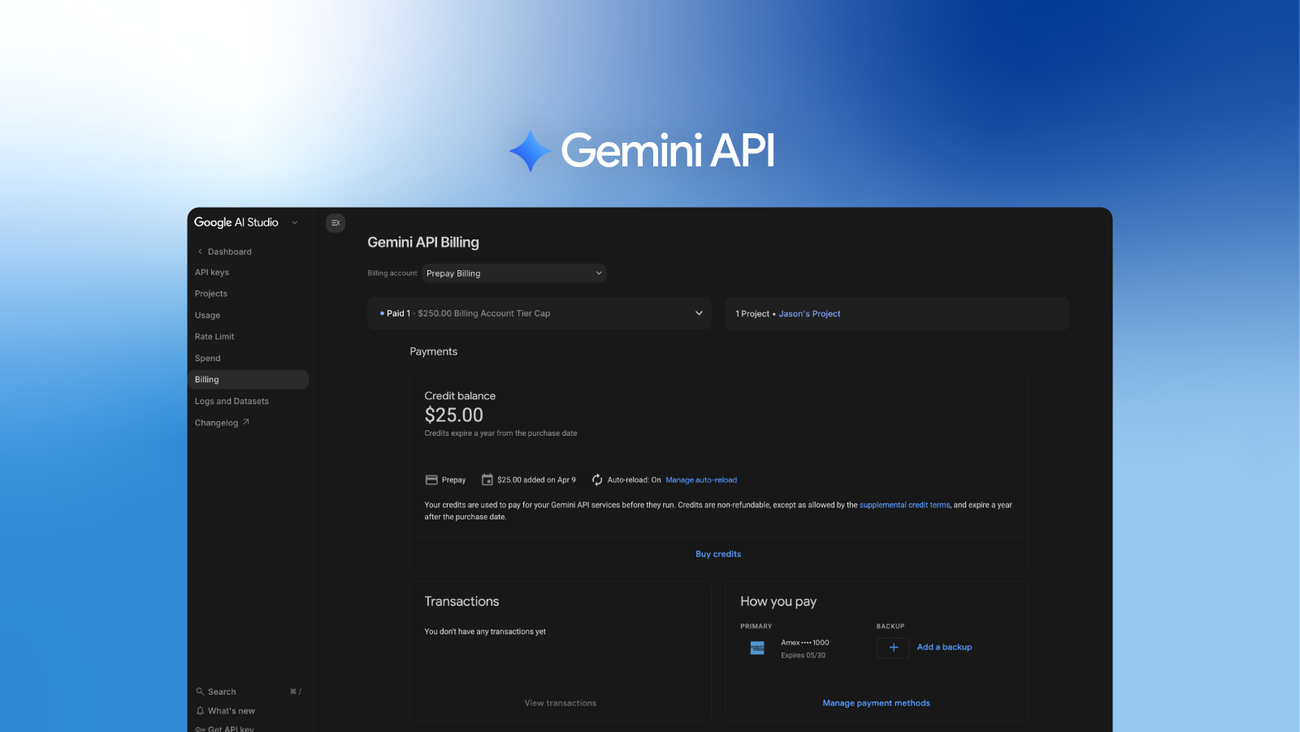This screenshot has height=732, width=1300.
Task: Toggle Auto-reload setting via Manage auto-reload
Action: 700,479
